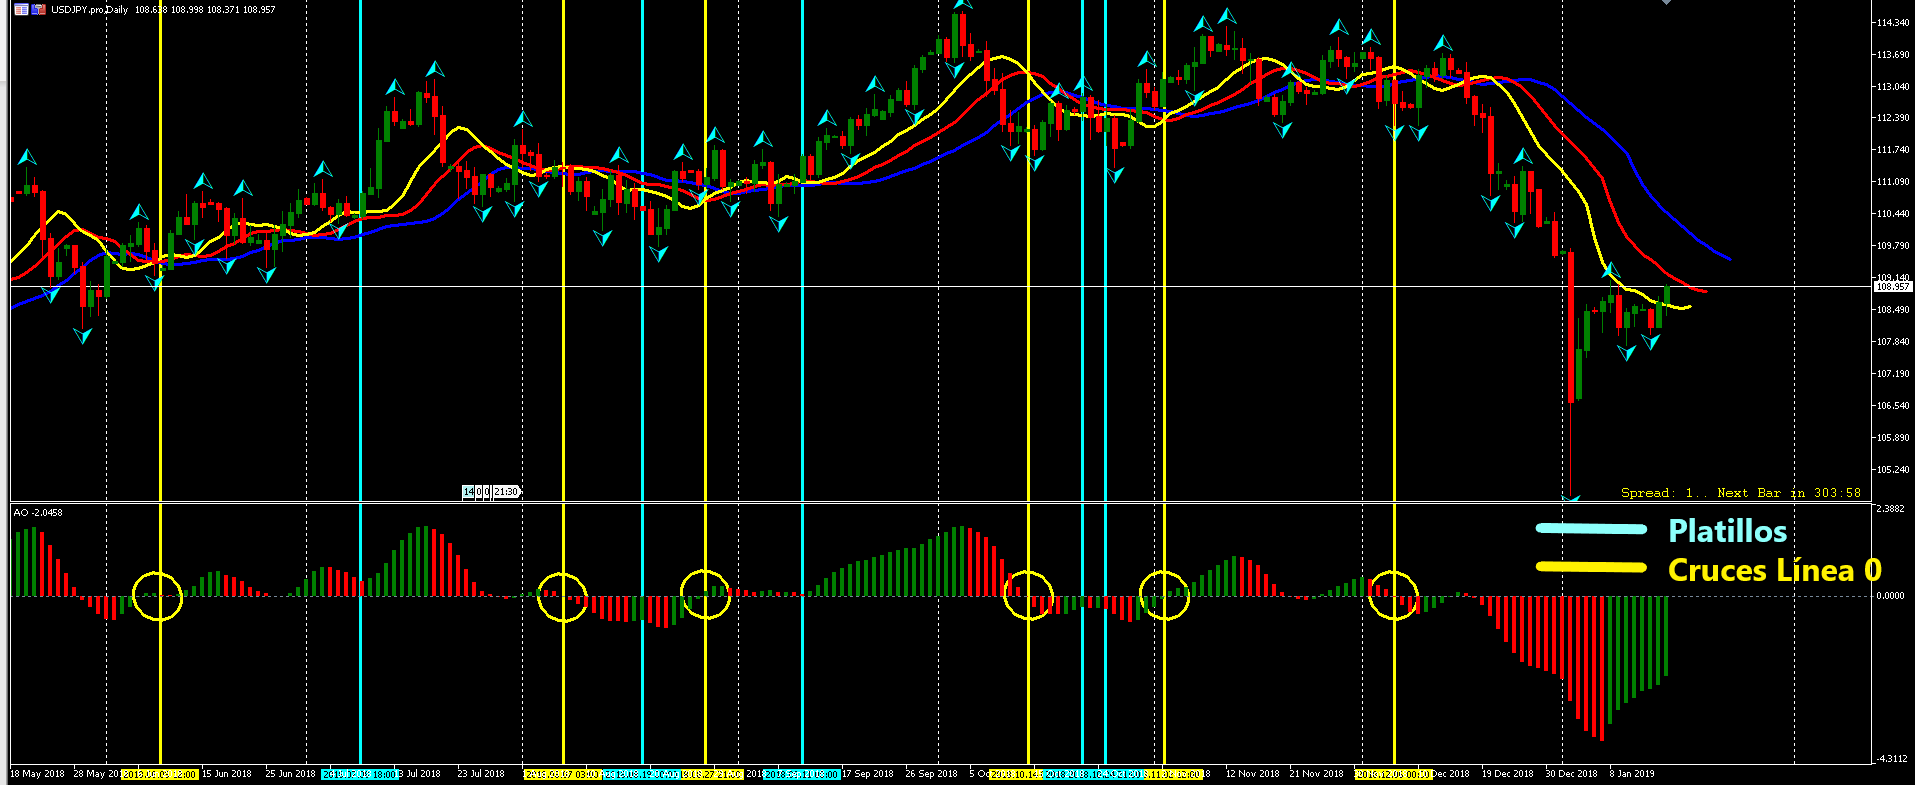Click the 8 Jan 2019 date on the time axis
The height and width of the screenshot is (785, 1915).
(x=1631, y=774)
